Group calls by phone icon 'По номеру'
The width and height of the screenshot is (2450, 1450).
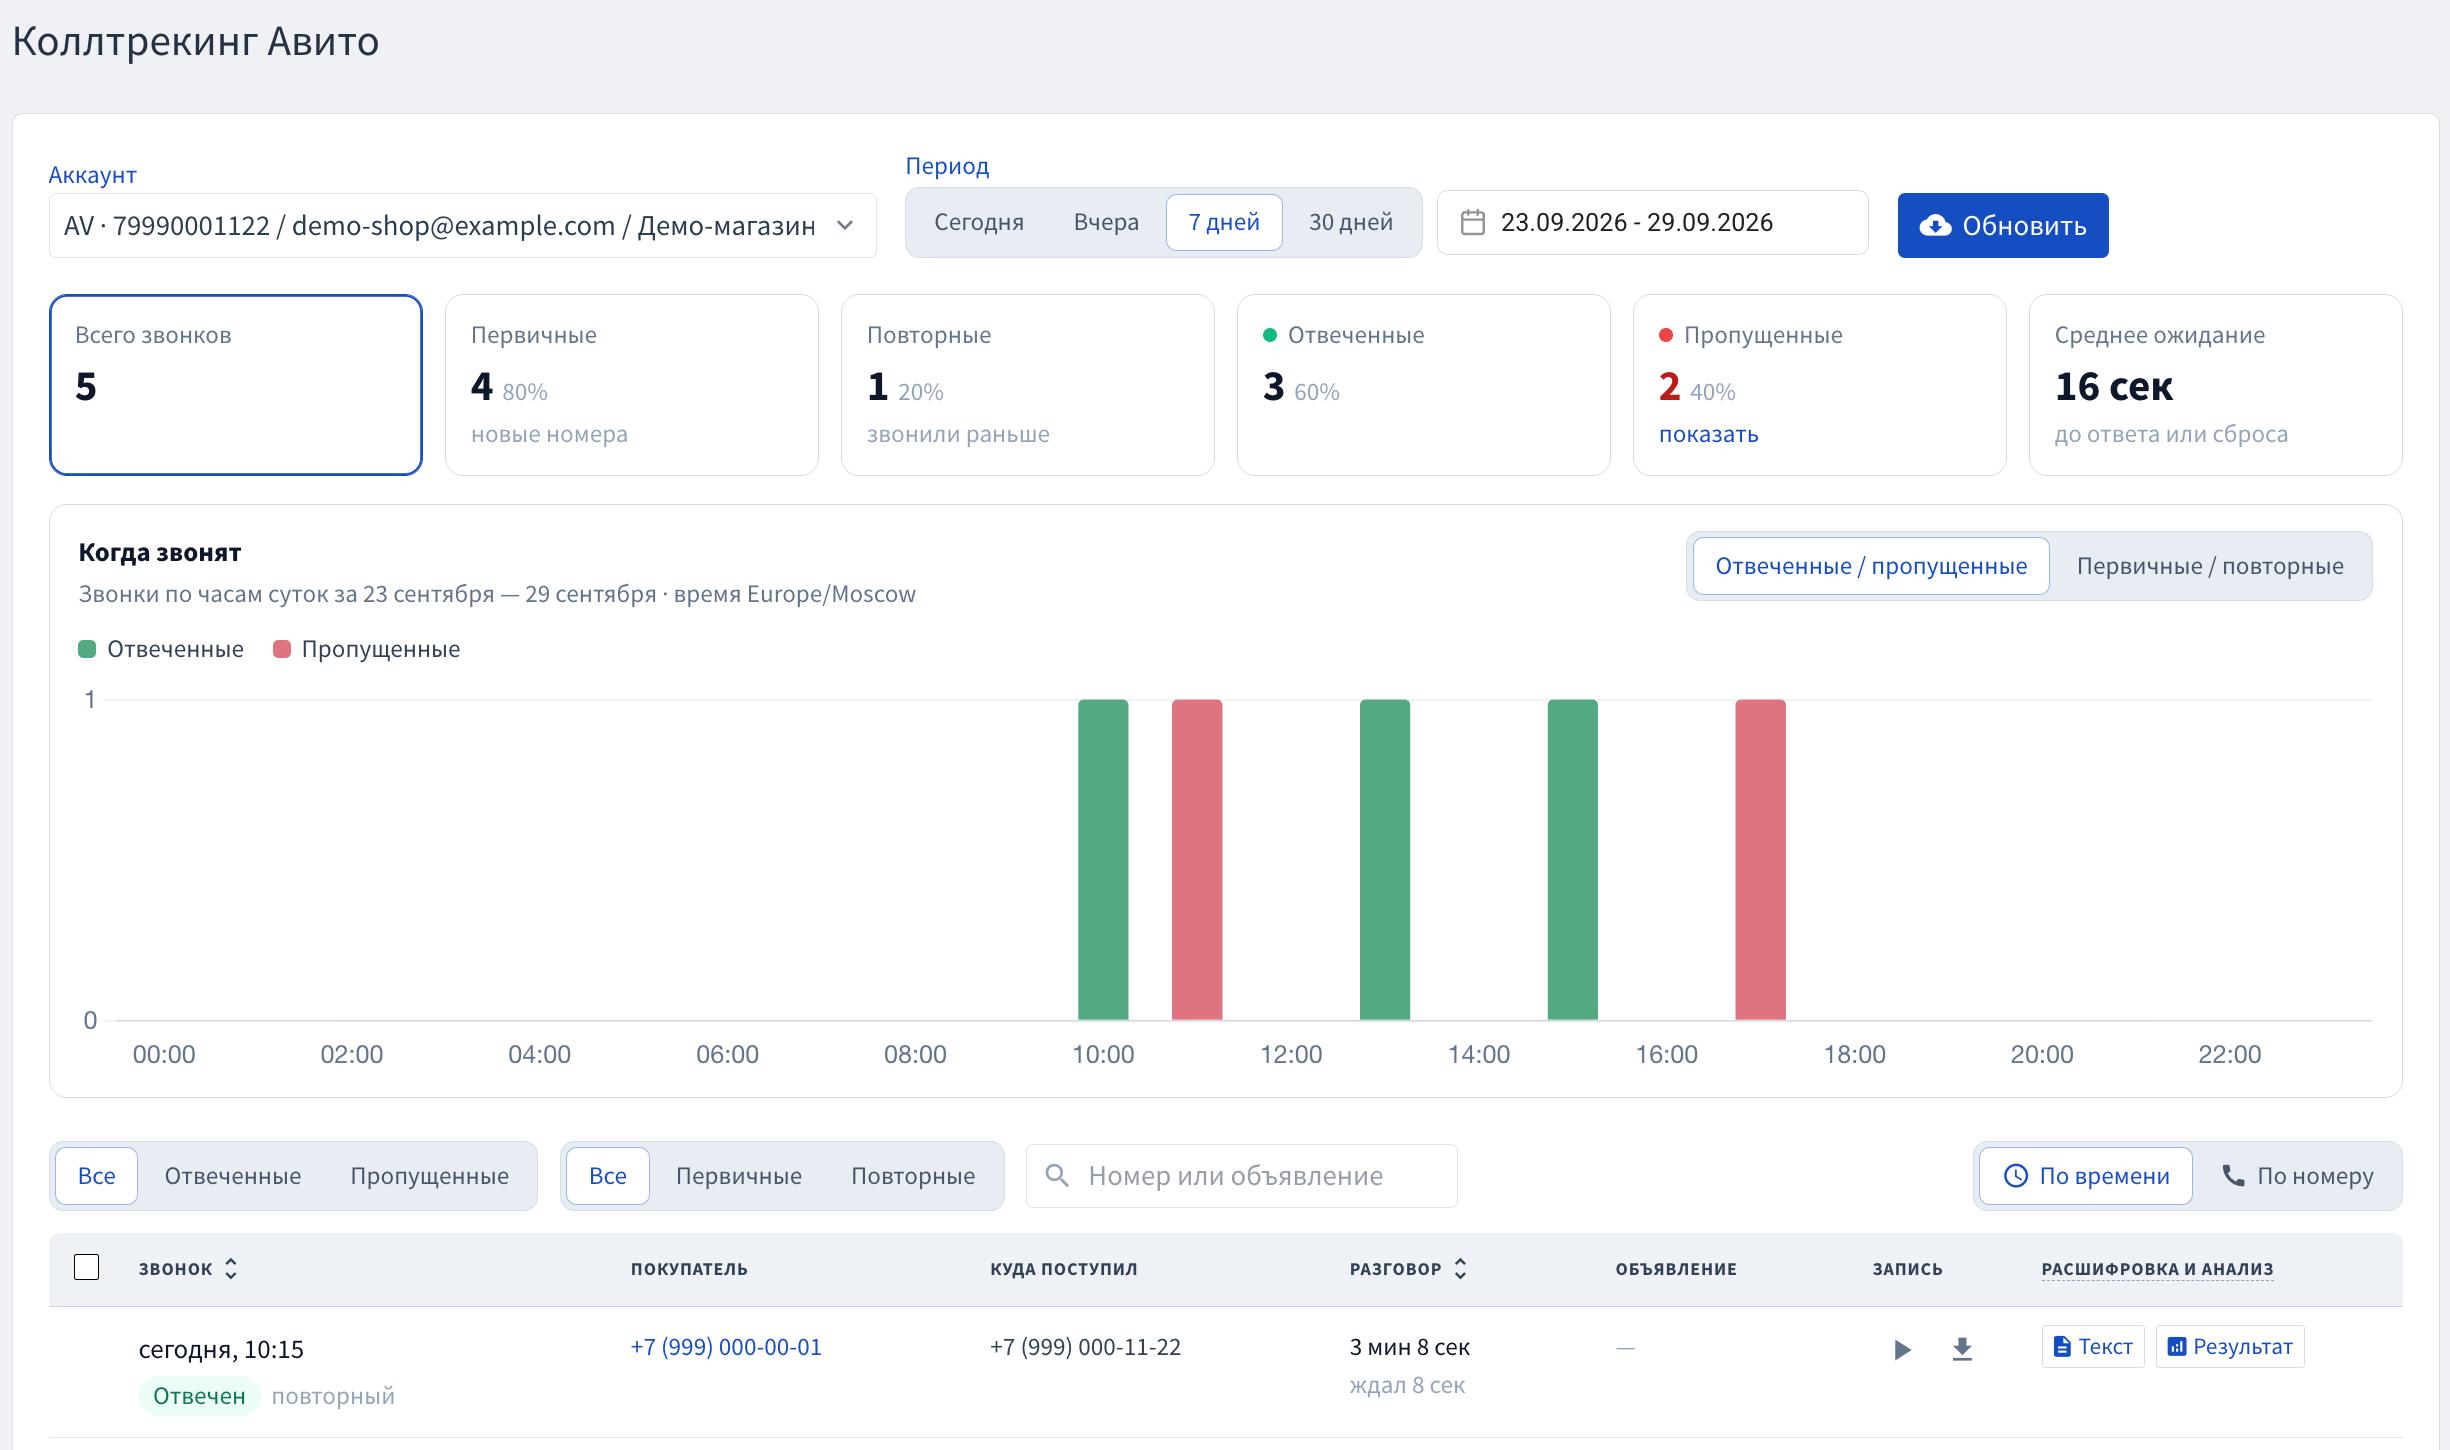click(2297, 1176)
